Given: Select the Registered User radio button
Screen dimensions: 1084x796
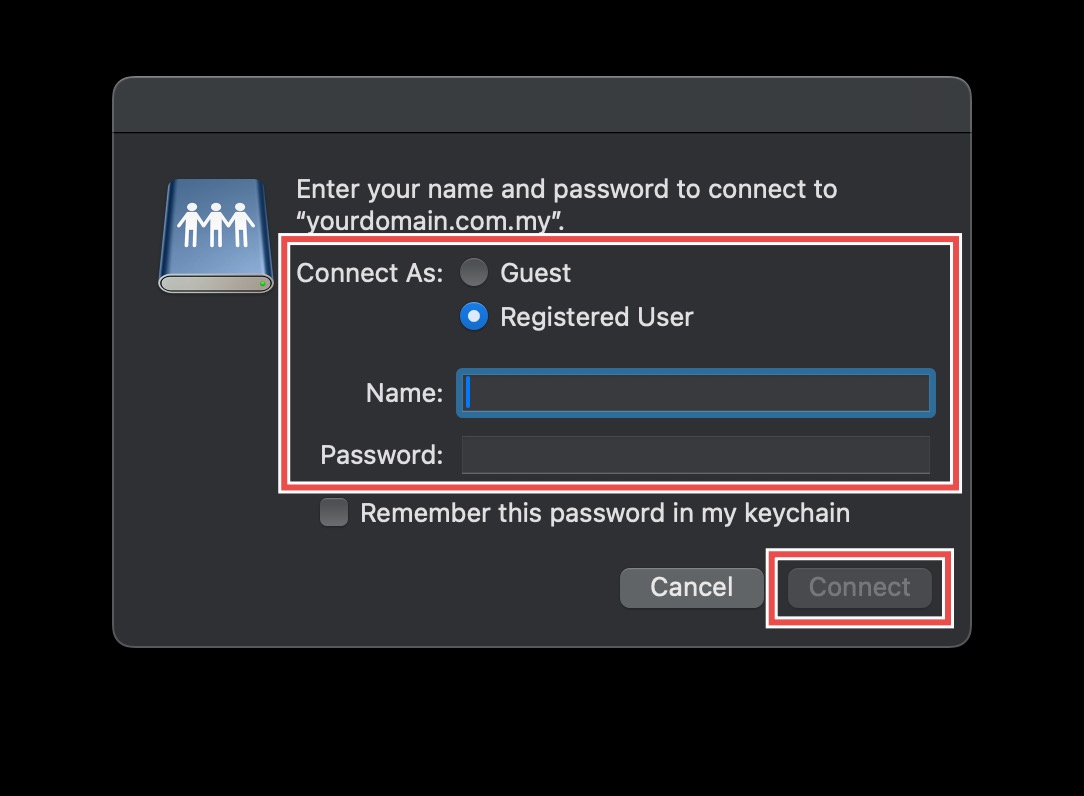Looking at the screenshot, I should [x=473, y=317].
